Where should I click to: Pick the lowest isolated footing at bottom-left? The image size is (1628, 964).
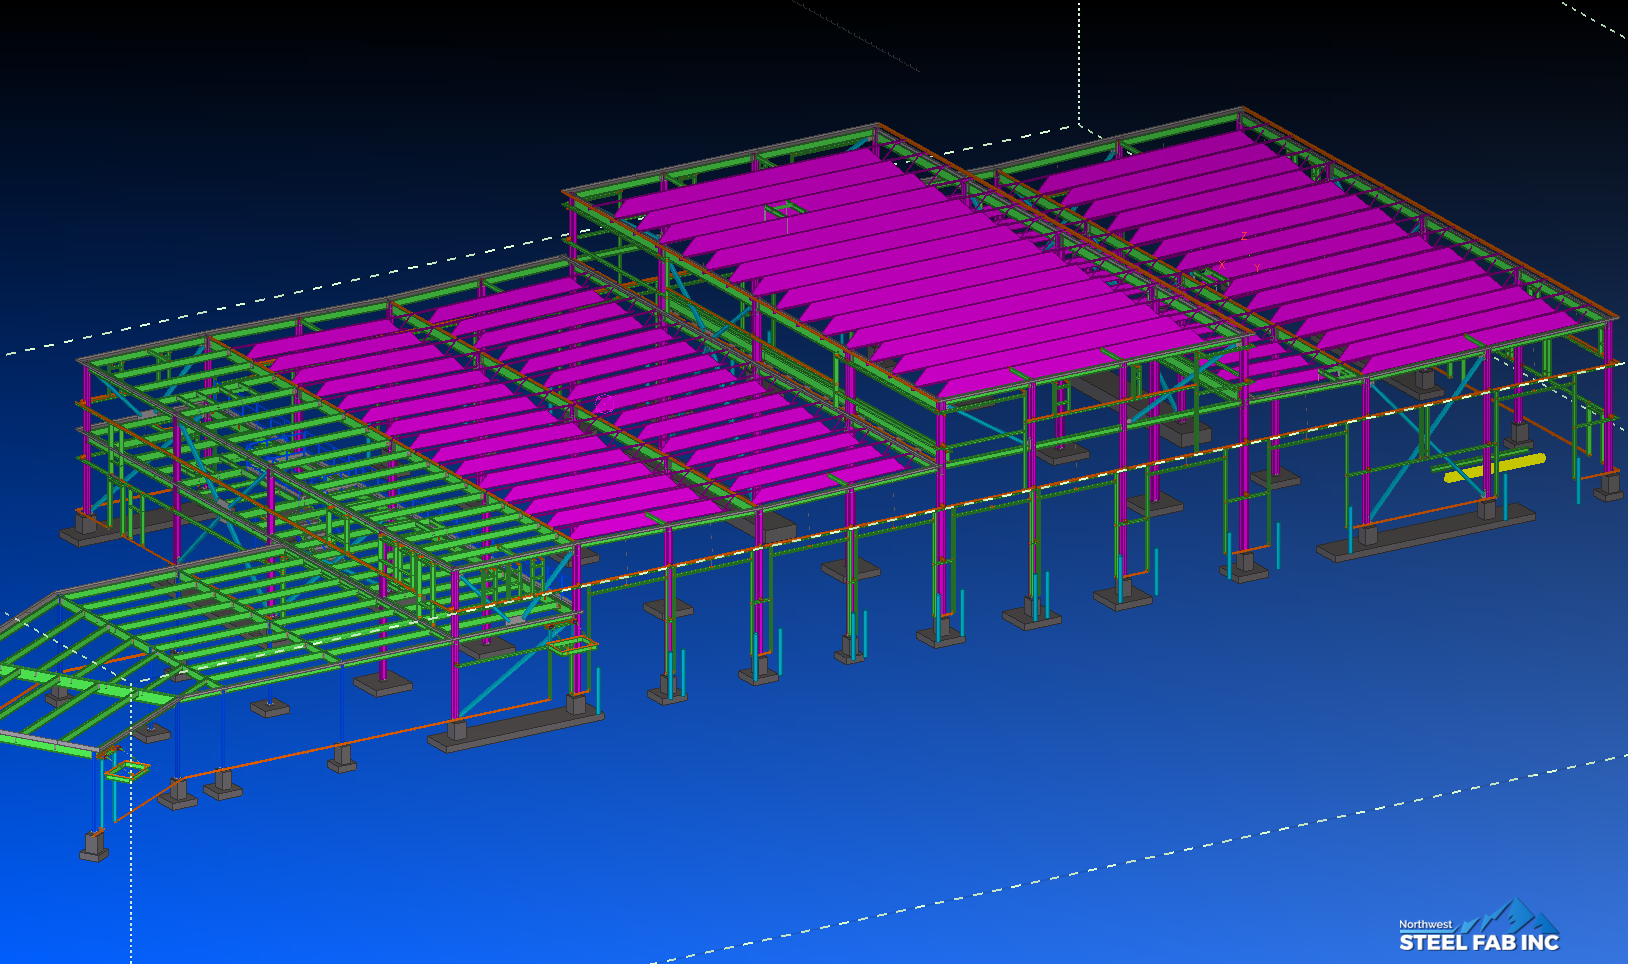click(94, 846)
